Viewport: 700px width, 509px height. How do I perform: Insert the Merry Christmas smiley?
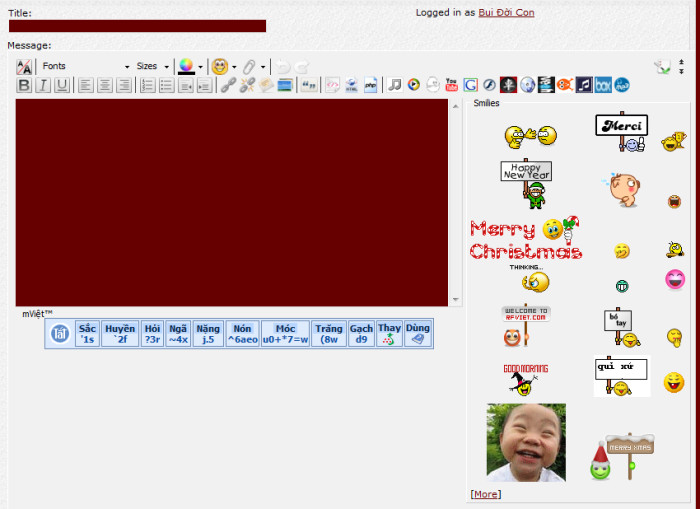526,240
